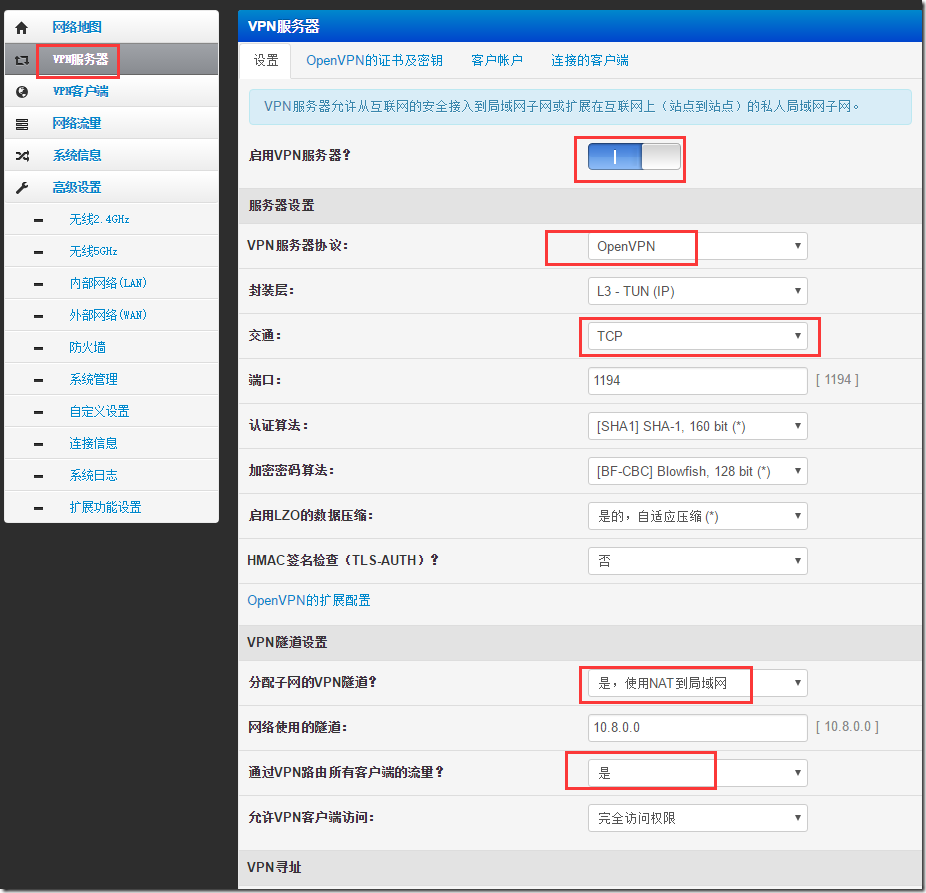
Task: Click the VPN服务器 sidebar icon
Action: (x=22, y=60)
